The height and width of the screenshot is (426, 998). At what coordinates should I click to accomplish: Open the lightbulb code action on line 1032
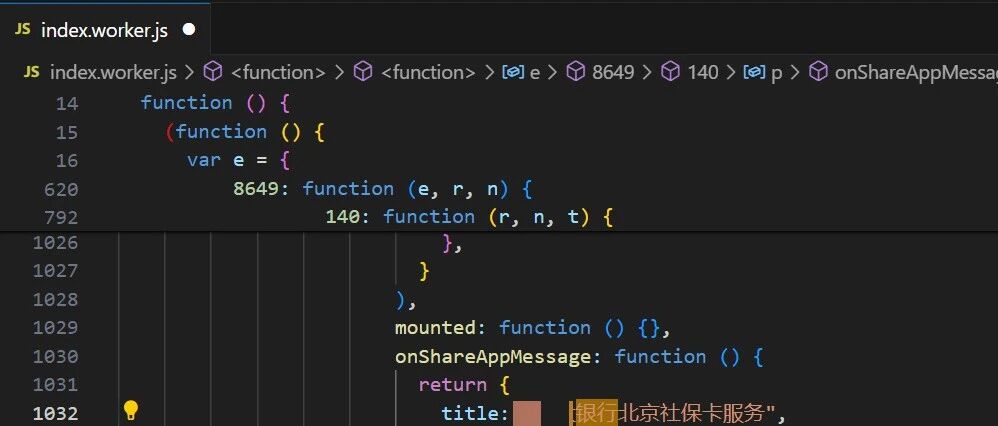click(x=130, y=411)
